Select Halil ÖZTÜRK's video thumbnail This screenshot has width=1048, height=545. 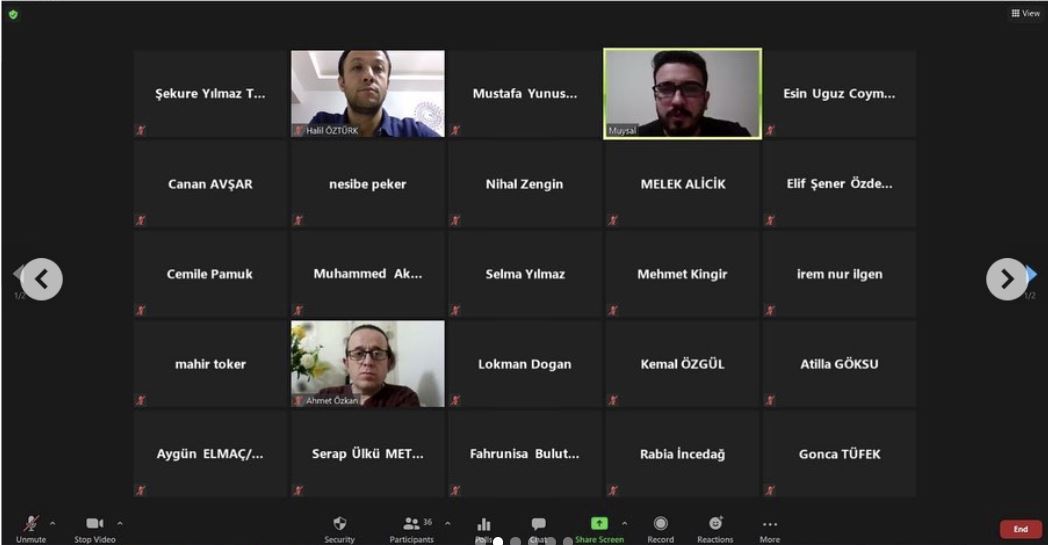(x=368, y=94)
